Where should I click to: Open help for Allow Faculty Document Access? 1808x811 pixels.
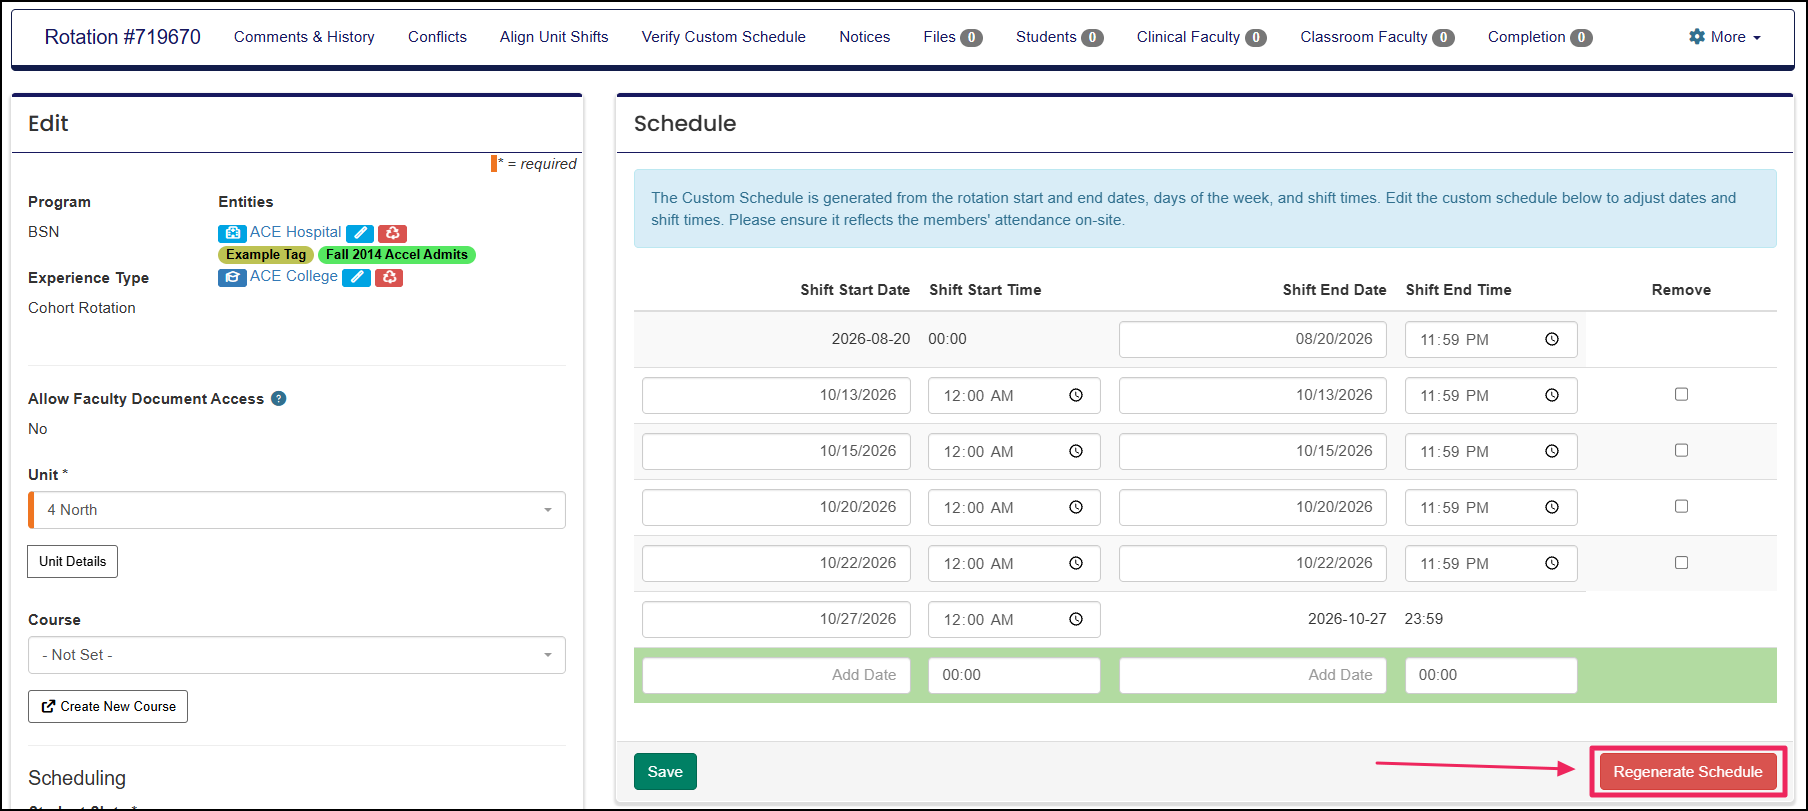pos(279,398)
